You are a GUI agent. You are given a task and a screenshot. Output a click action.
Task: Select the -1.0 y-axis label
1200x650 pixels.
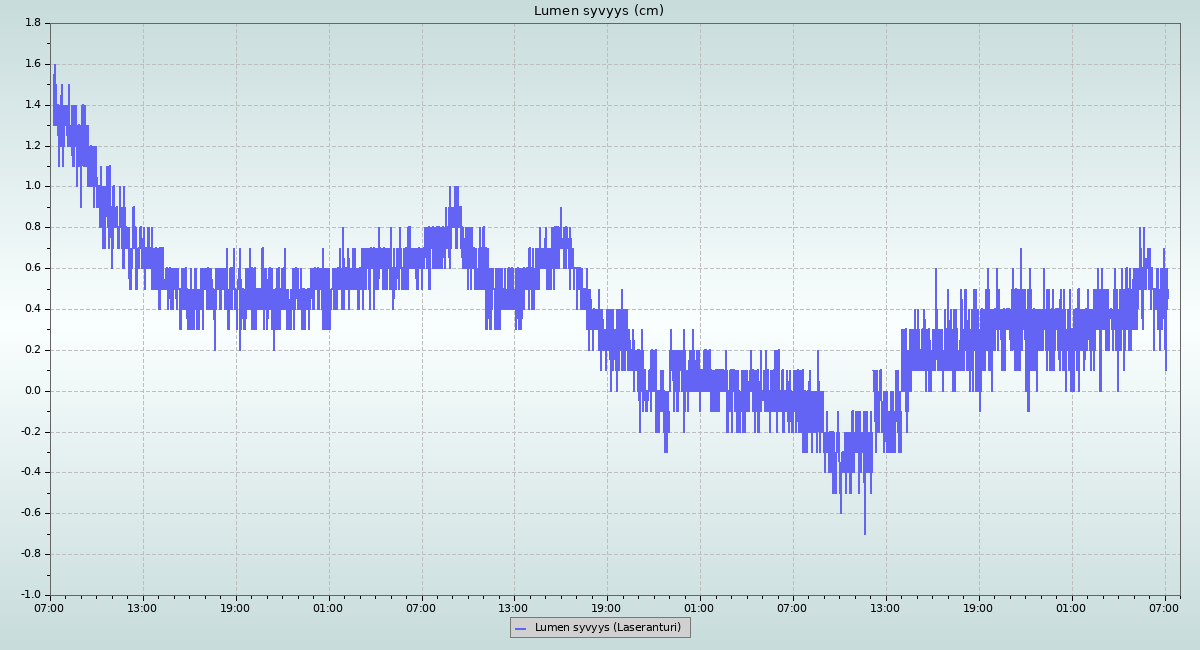coord(30,595)
